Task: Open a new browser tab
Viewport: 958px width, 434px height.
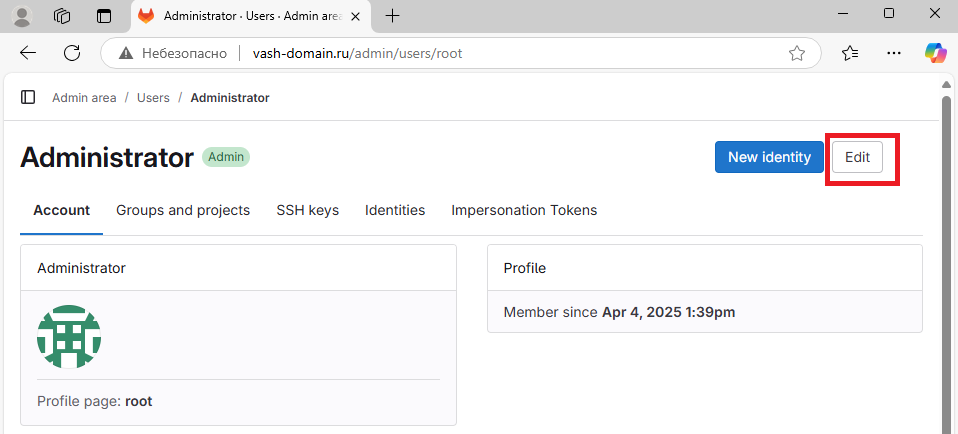Action: click(x=393, y=16)
